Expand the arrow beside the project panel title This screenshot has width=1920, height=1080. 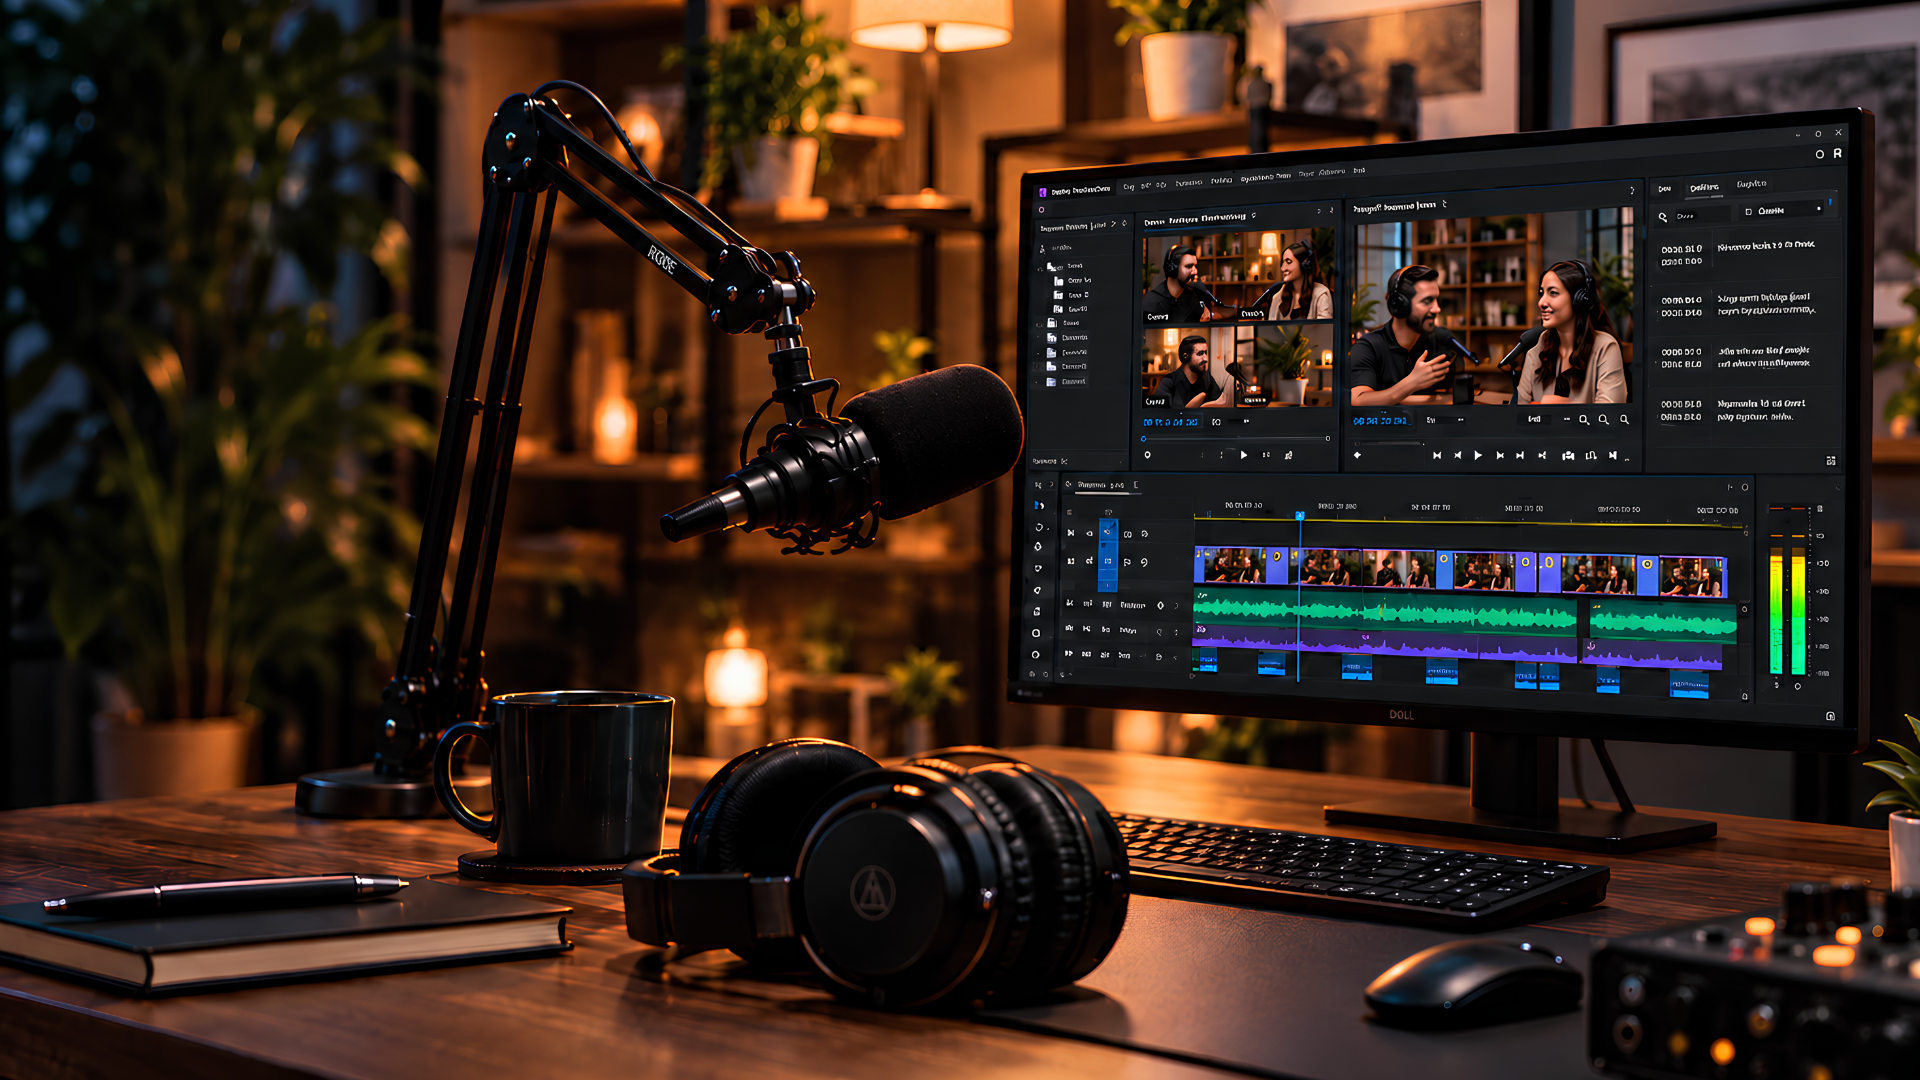click(x=1114, y=224)
